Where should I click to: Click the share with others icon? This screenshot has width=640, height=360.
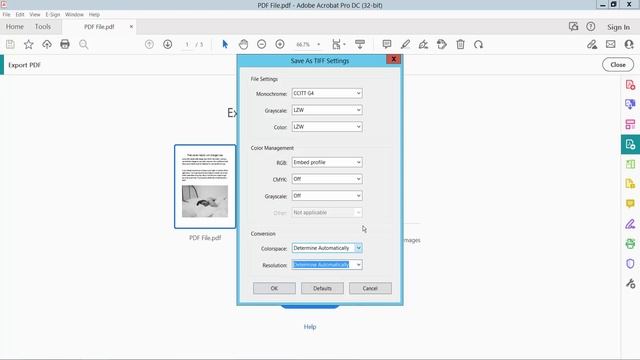tap(629, 44)
